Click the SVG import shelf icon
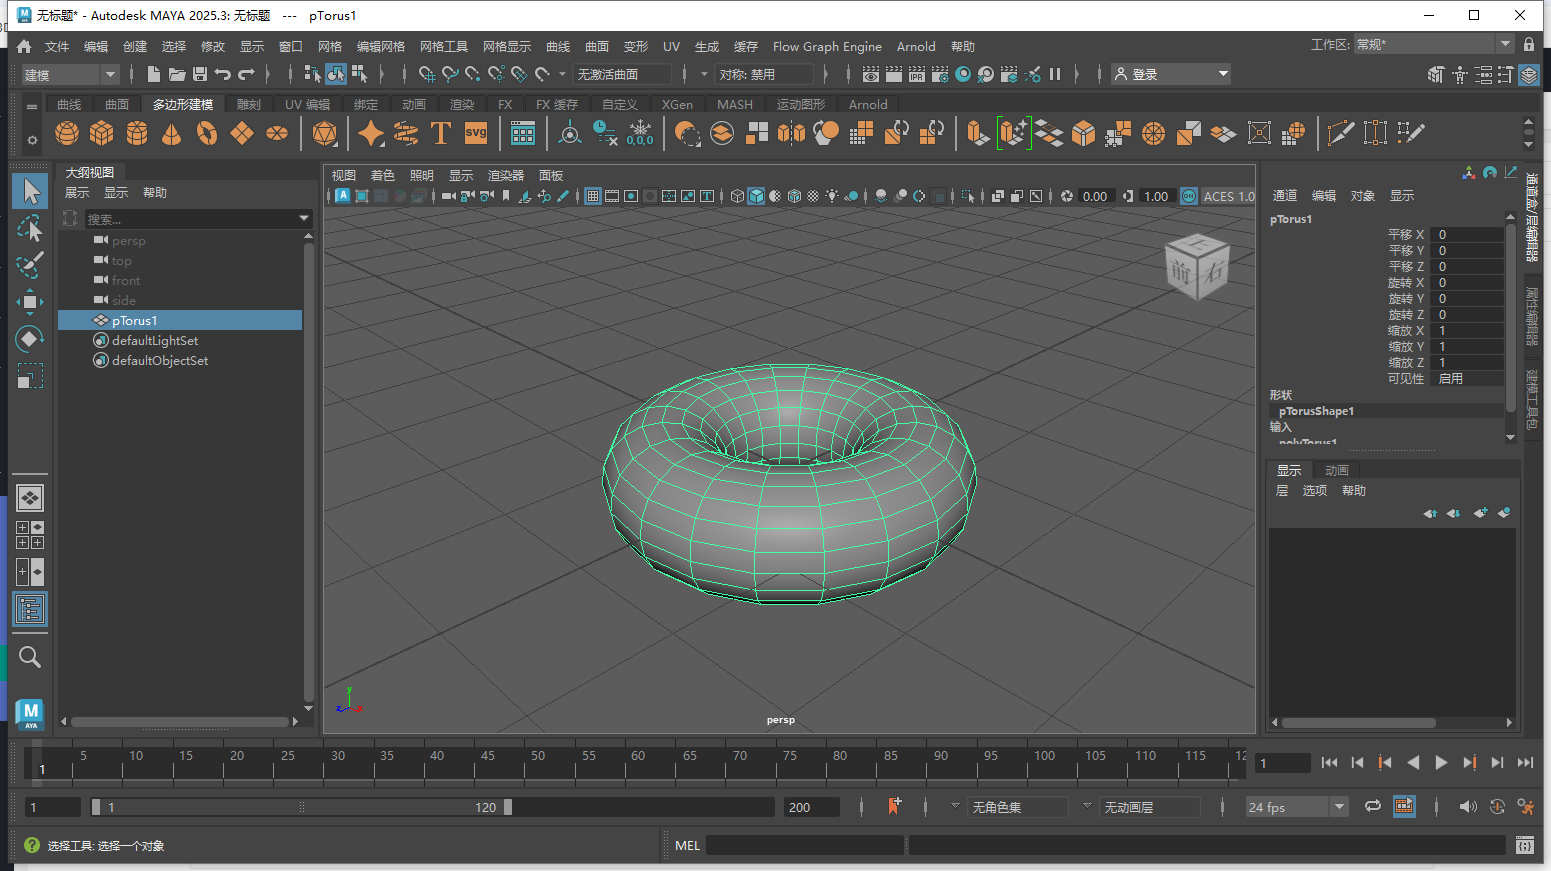The image size is (1551, 871). coord(476,133)
